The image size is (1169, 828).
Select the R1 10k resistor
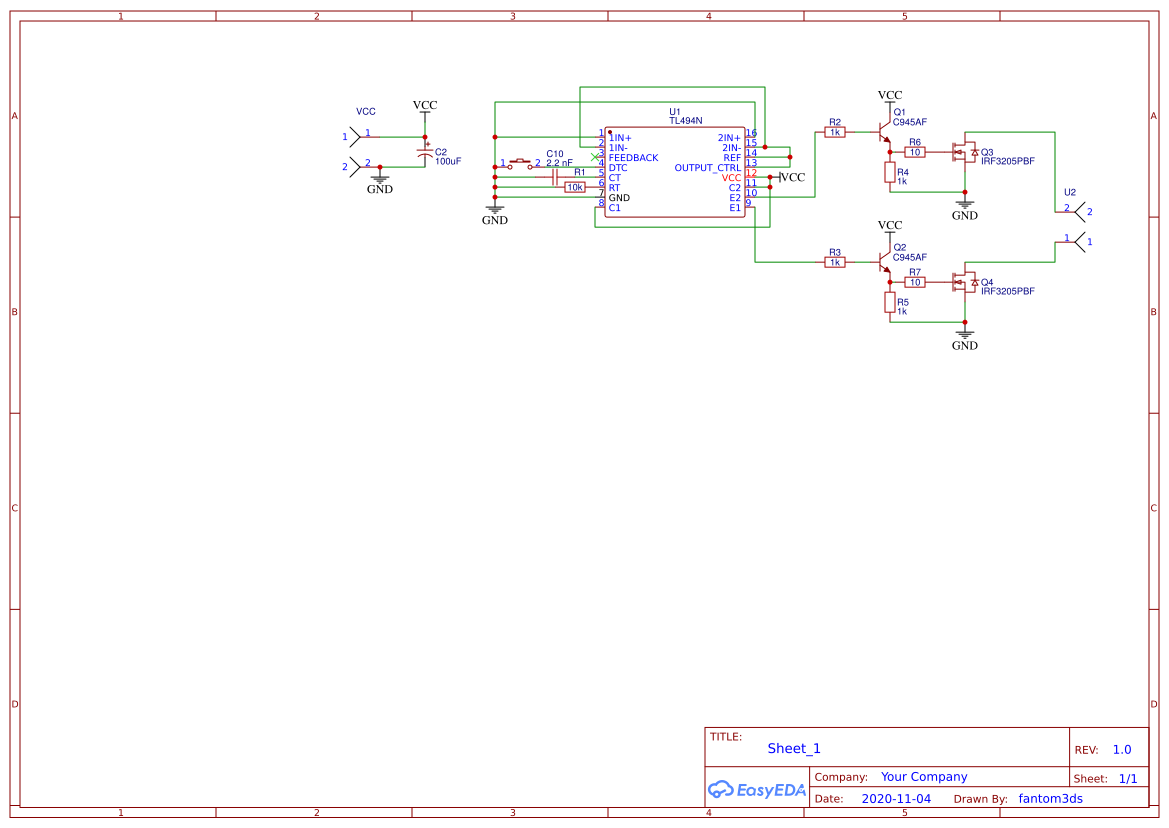575,187
